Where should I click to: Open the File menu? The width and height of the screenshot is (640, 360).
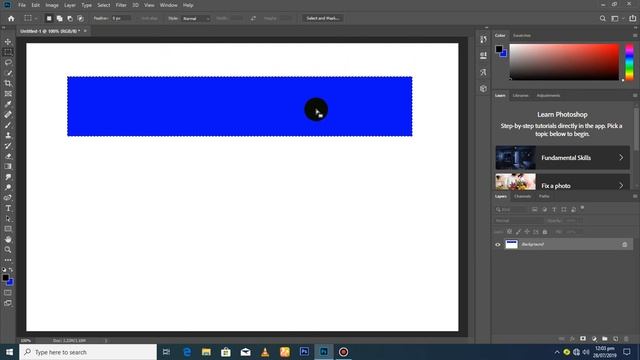click(x=22, y=5)
